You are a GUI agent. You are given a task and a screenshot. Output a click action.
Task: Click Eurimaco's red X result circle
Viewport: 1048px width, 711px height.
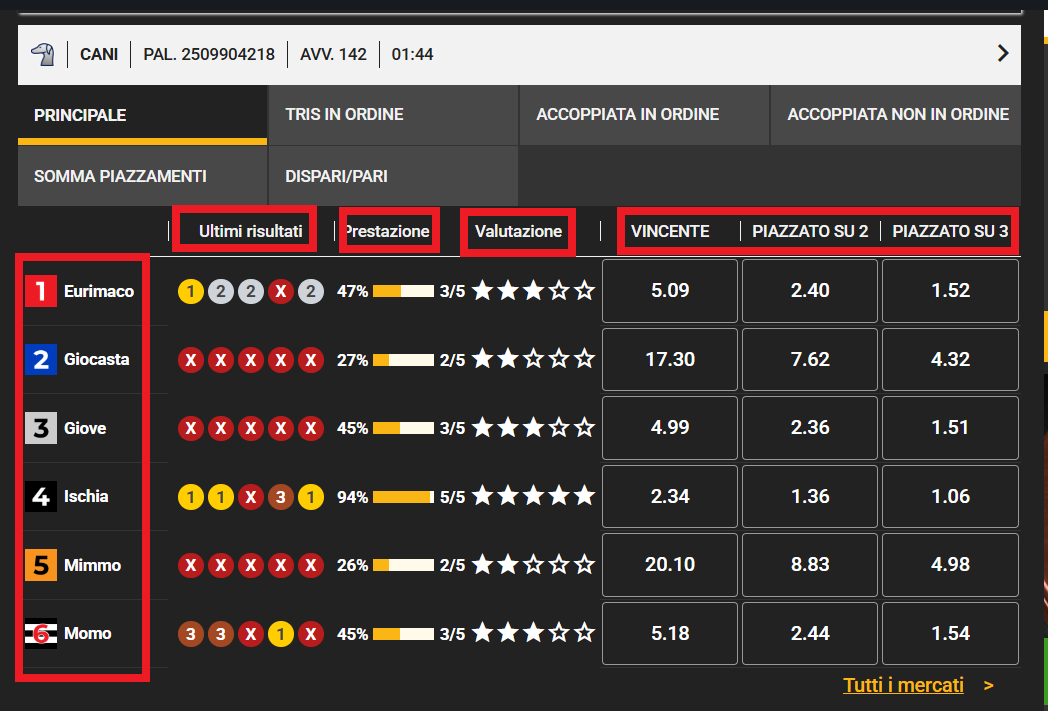[x=281, y=291]
